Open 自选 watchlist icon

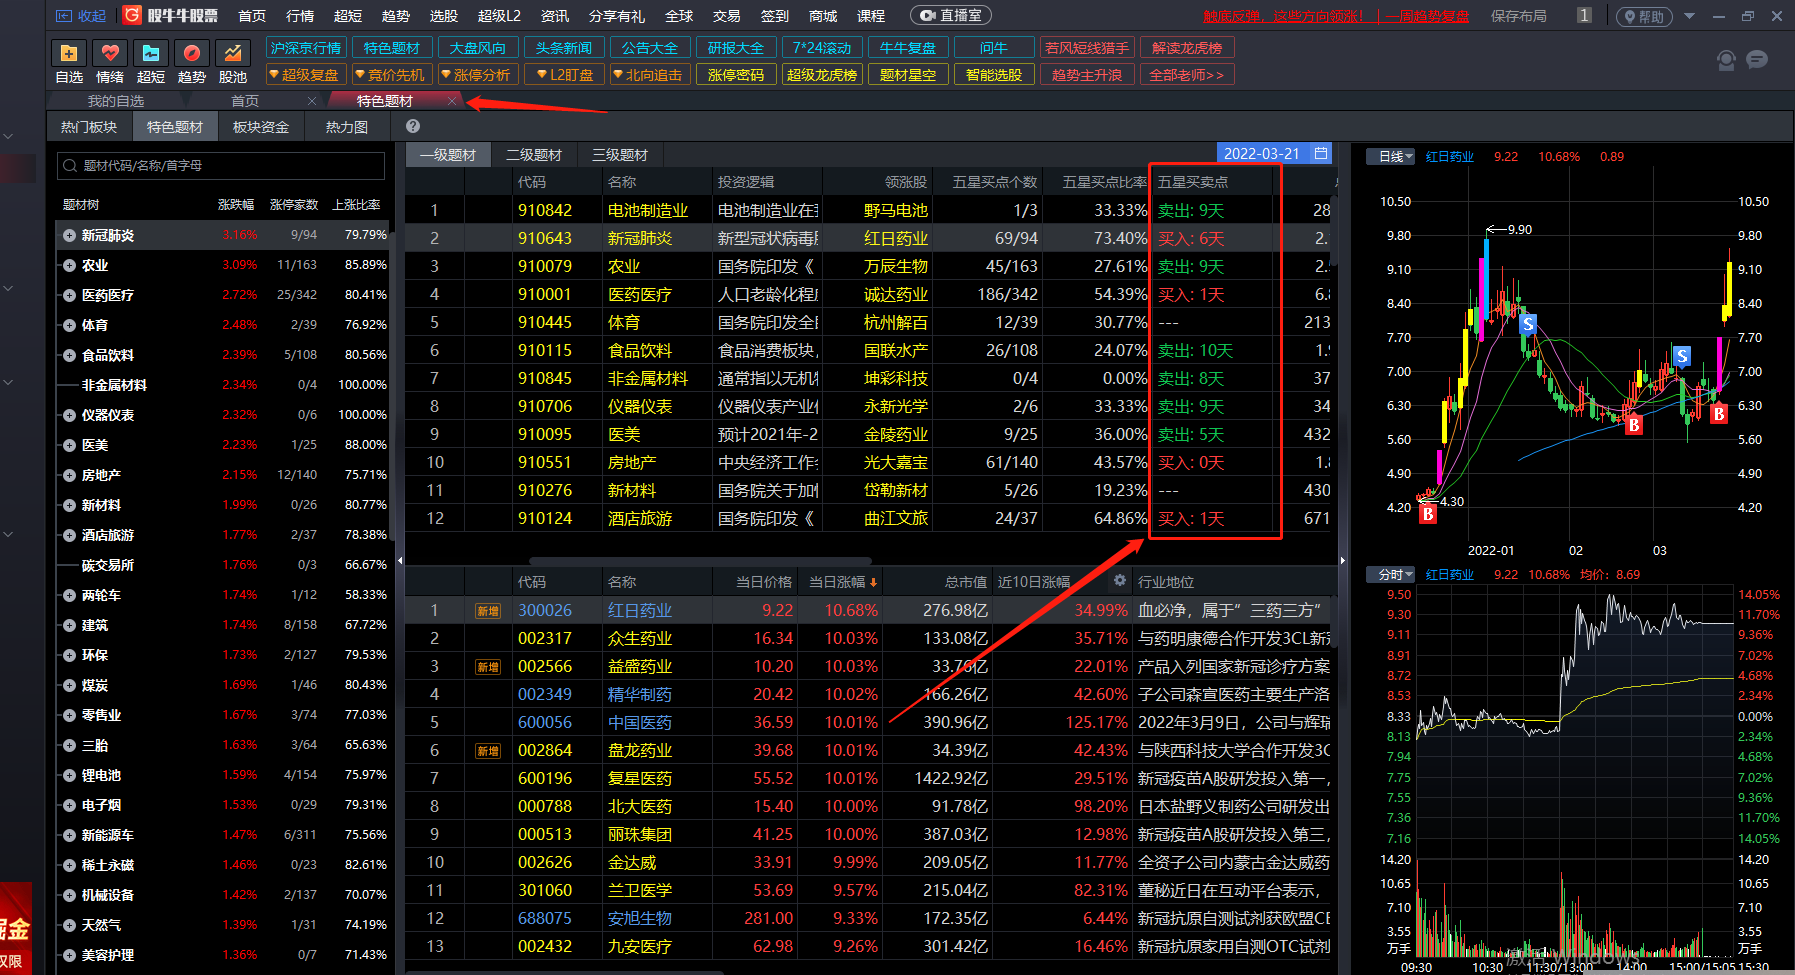coord(69,53)
